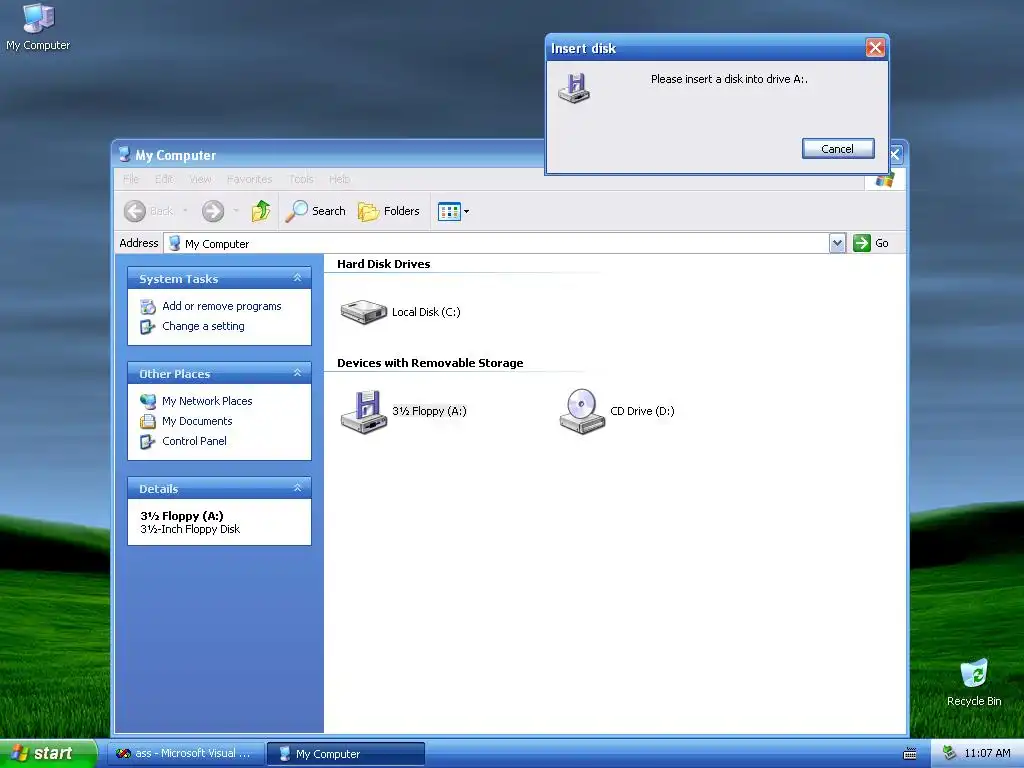Open the Back history dropdown arrow

[185, 211]
